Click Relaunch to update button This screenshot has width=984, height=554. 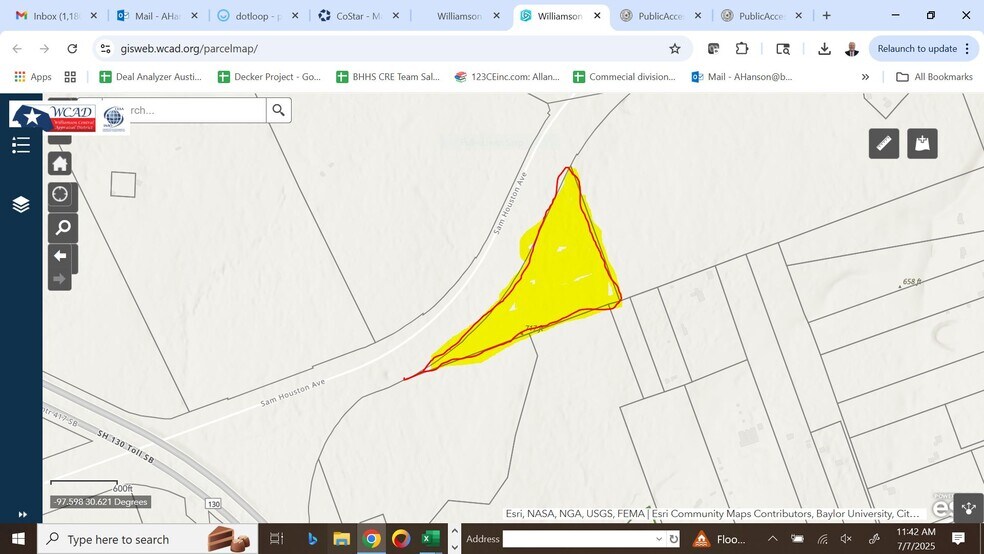coord(917,48)
